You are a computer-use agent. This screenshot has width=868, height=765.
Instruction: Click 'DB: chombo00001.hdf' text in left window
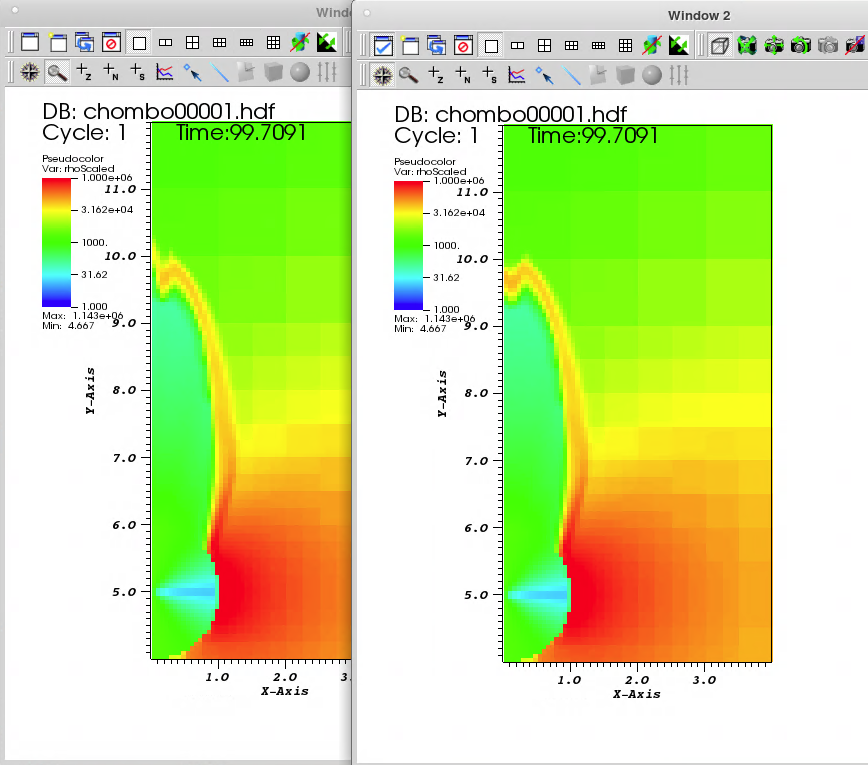click(x=158, y=111)
